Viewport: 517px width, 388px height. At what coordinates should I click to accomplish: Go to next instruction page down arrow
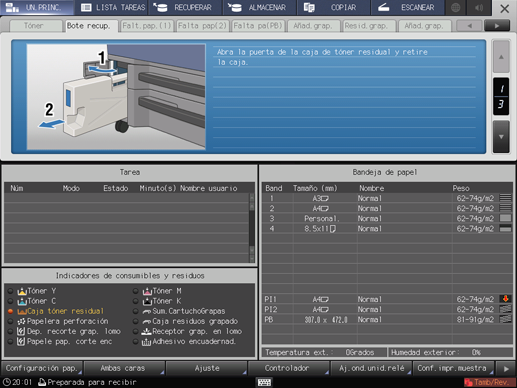501,137
